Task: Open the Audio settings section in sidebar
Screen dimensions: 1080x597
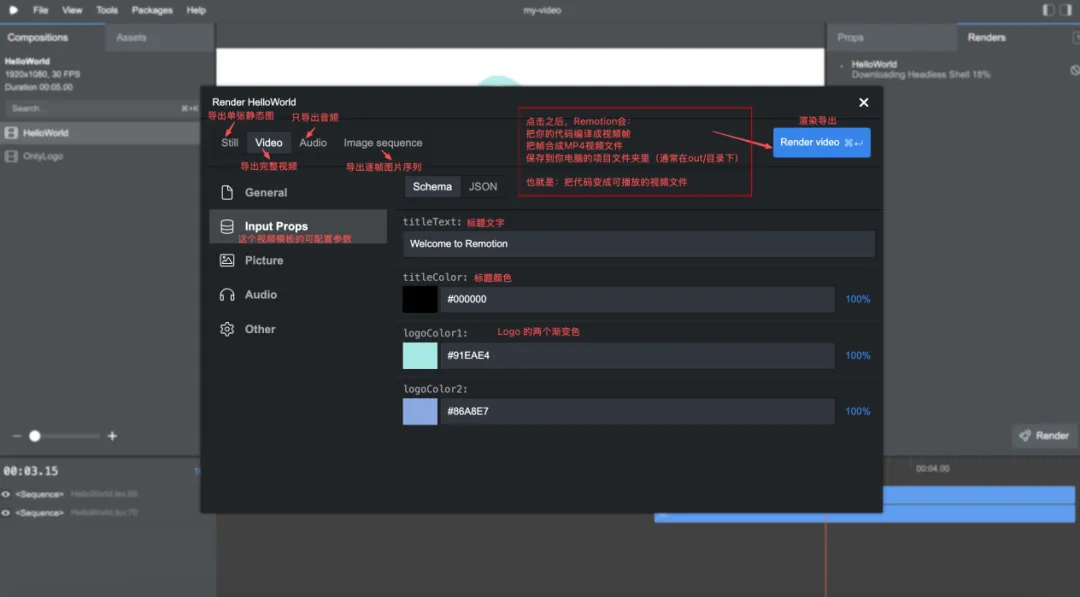Action: pyautogui.click(x=298, y=295)
